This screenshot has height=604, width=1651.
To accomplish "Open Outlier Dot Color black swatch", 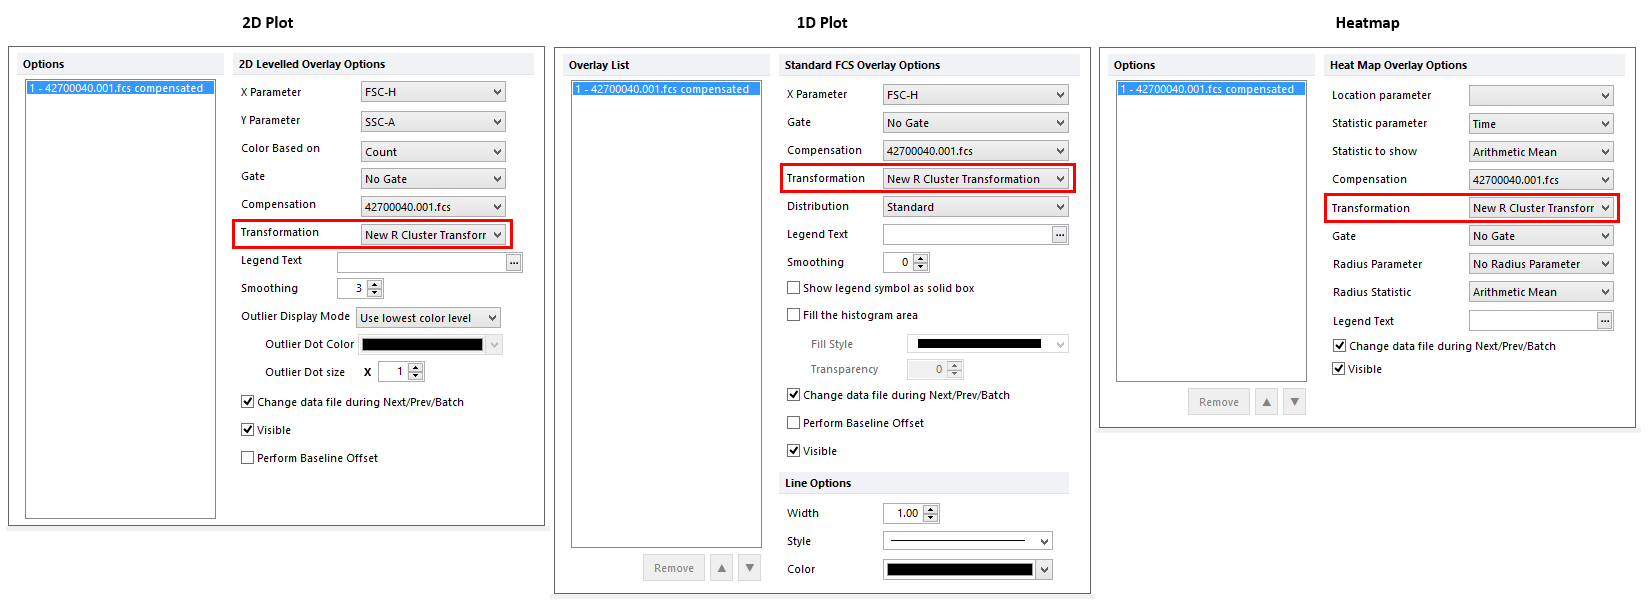I will (x=422, y=345).
